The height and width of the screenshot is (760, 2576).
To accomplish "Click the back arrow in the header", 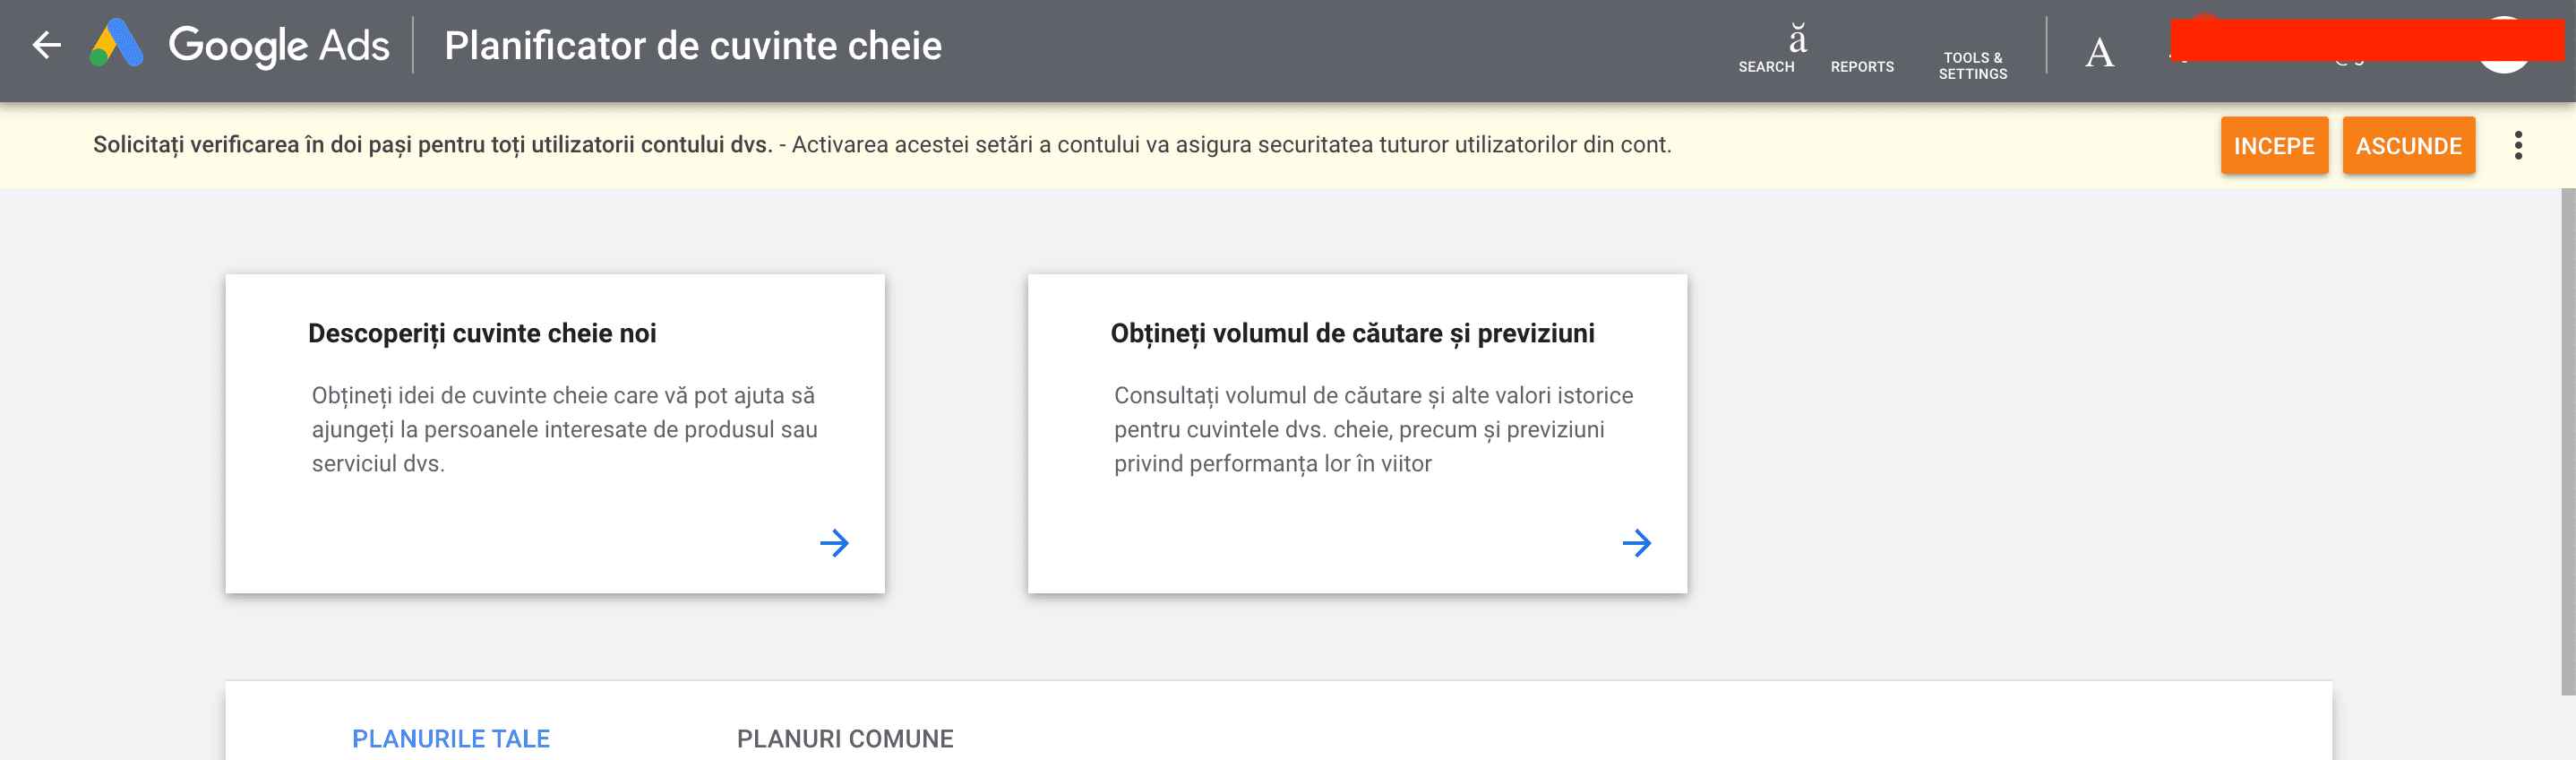I will [44, 45].
